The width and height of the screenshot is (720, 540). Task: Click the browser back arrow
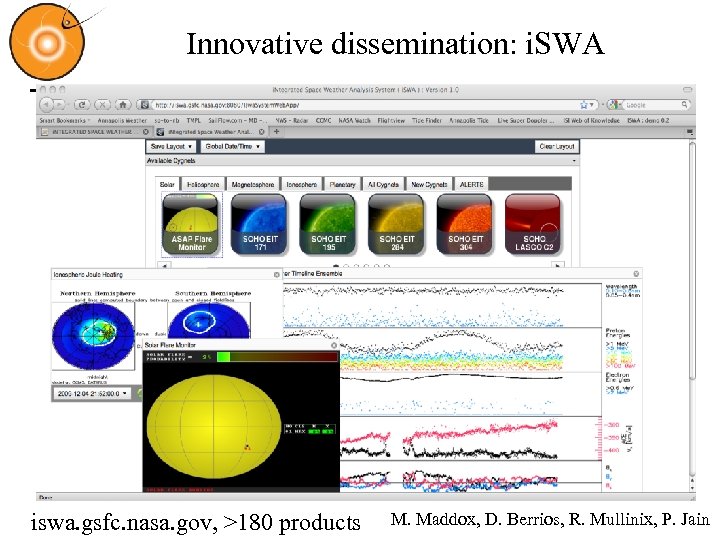[x=46, y=105]
